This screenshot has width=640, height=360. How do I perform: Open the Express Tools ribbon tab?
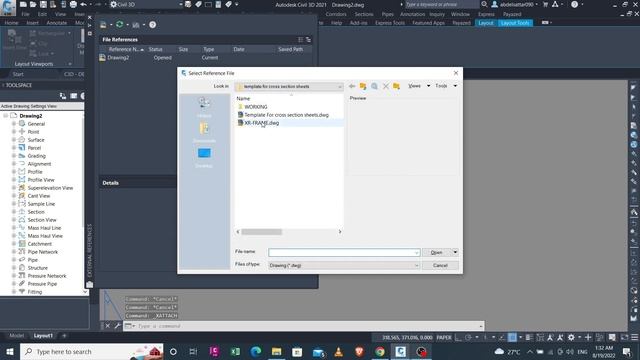coord(390,23)
